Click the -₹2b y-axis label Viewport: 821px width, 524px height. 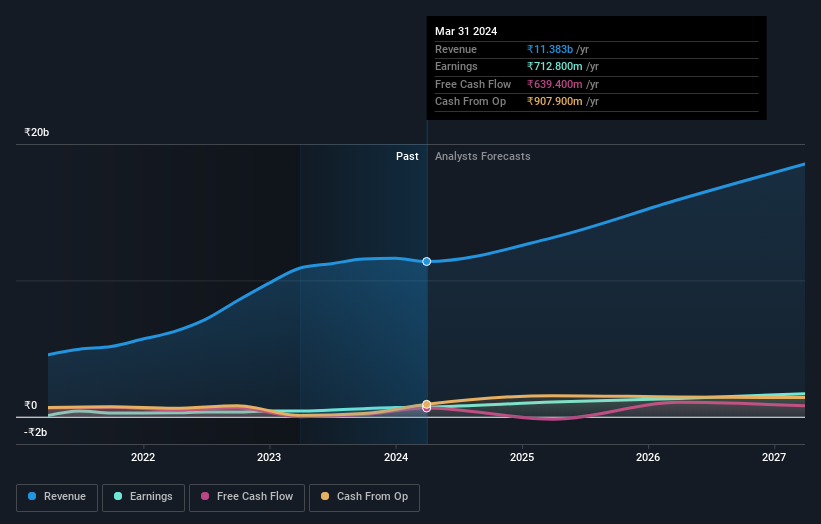[36, 432]
